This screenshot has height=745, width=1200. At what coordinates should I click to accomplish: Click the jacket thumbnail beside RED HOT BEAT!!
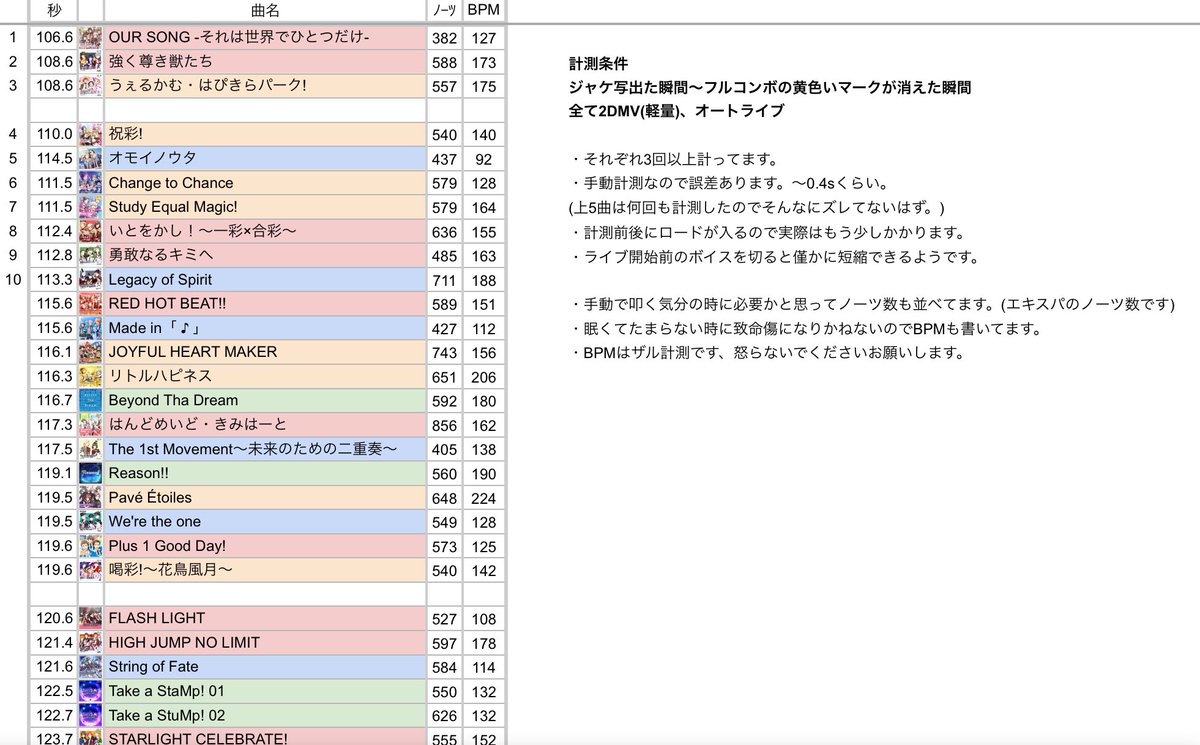point(90,303)
